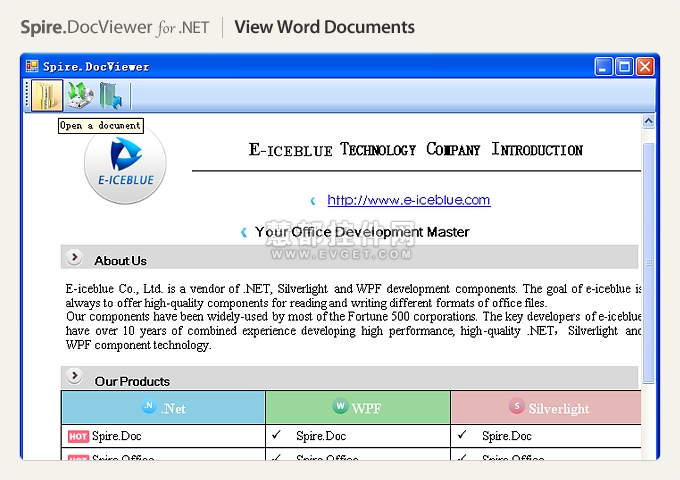The image size is (680, 480).
Task: Expand the Our Products section arrow
Action: point(75,376)
